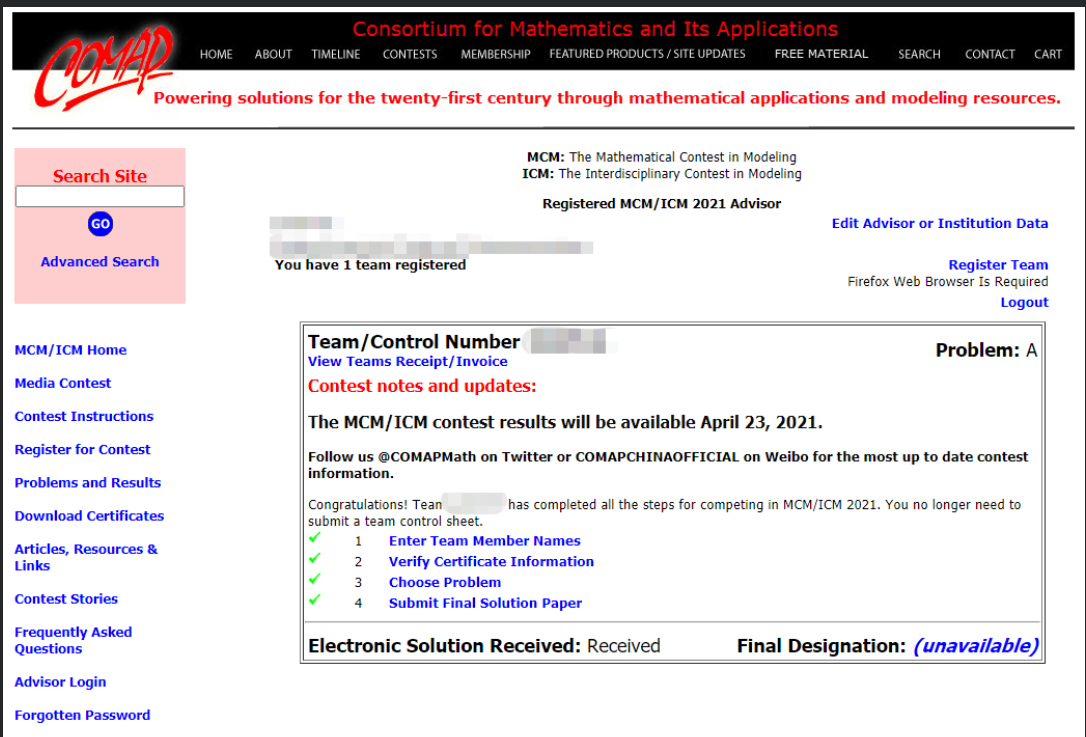Image resolution: width=1086 pixels, height=737 pixels.
Task: Click green checkmark beside Enter Team Member Names
Action: click(x=315, y=538)
